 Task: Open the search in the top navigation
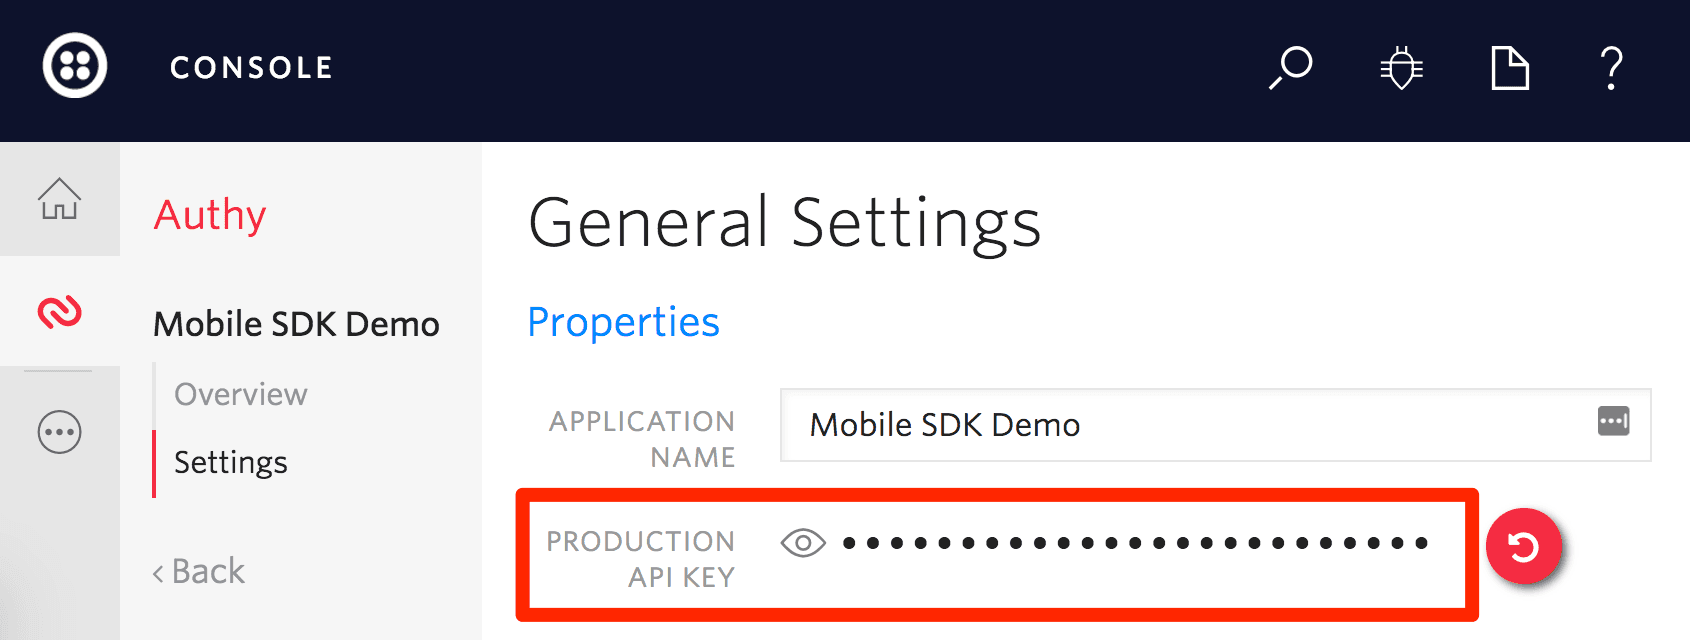point(1290,68)
